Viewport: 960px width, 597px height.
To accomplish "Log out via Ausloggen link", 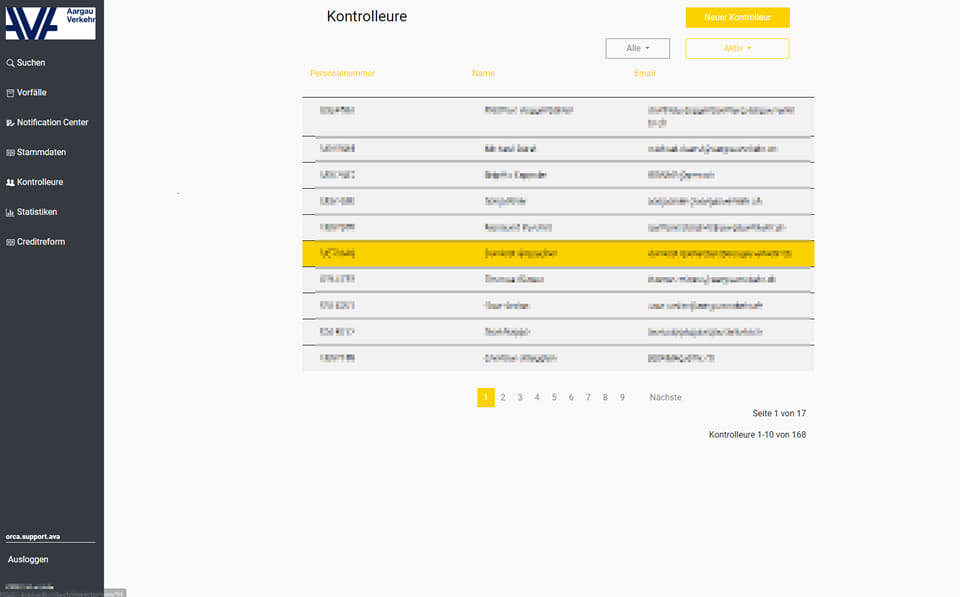I will pos(28,559).
